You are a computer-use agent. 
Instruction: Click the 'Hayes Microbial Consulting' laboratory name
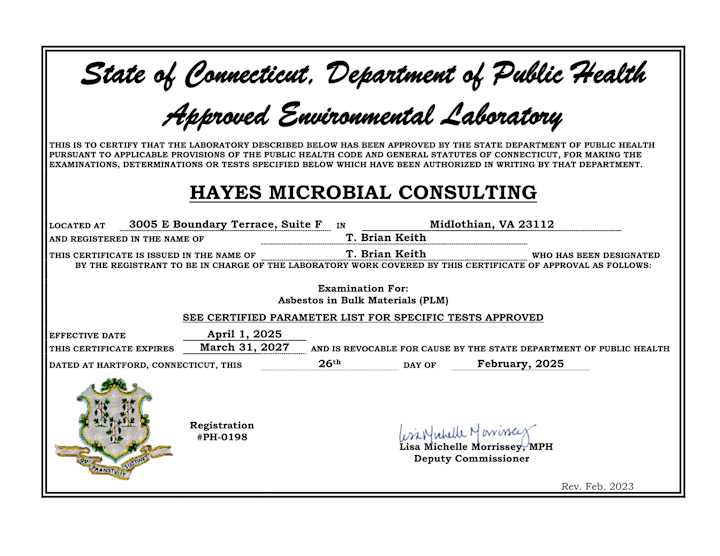pyautogui.click(x=362, y=193)
